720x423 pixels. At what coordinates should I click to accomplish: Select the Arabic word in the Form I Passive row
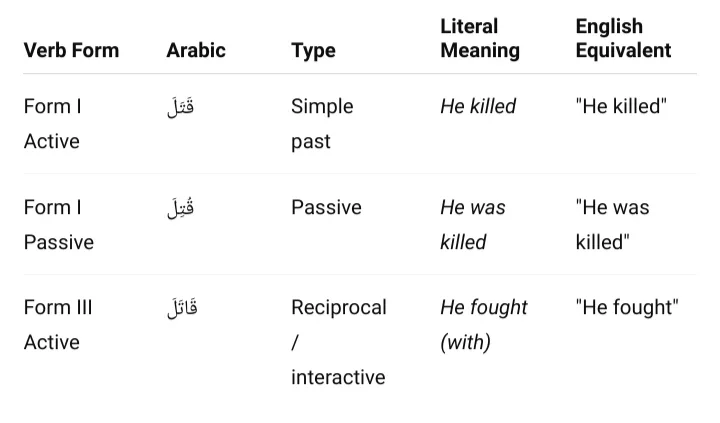click(x=181, y=208)
